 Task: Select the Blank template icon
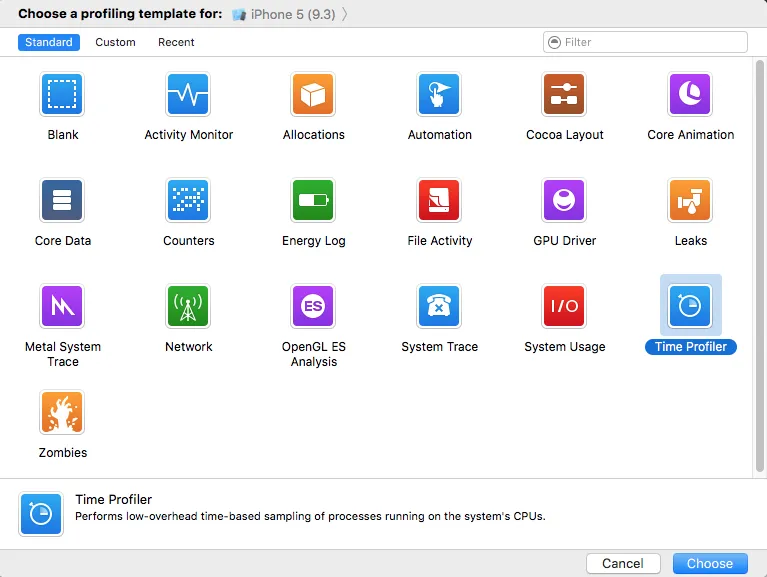pos(62,94)
